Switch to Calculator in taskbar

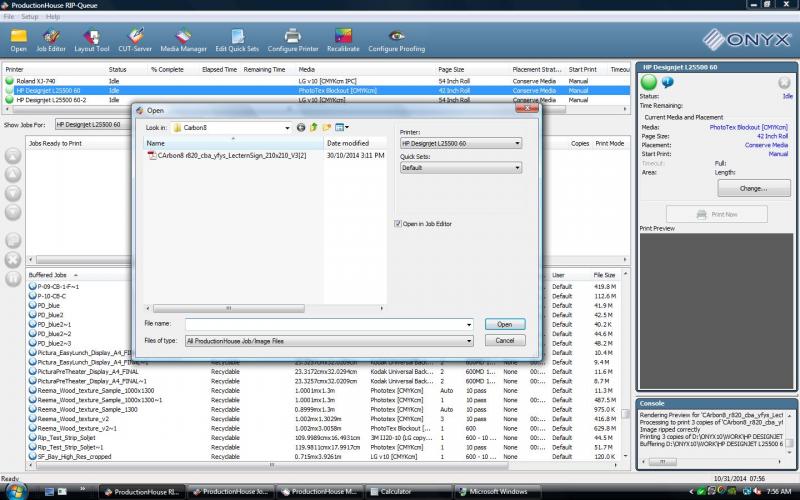(x=408, y=491)
